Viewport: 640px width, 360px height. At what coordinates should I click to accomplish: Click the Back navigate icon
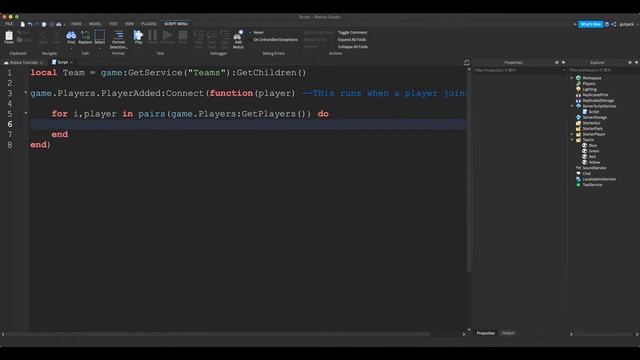point(42,36)
